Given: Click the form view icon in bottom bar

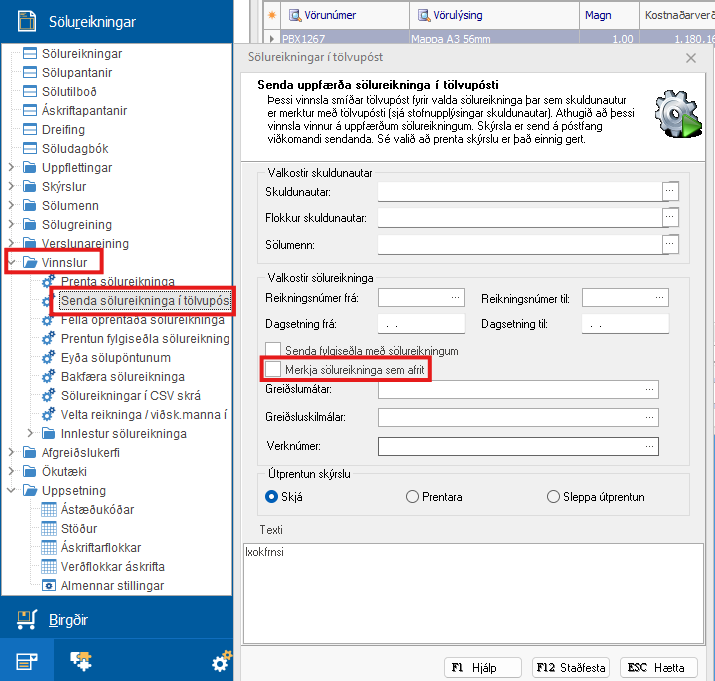Looking at the screenshot, I should pyautogui.click(x=26, y=660).
